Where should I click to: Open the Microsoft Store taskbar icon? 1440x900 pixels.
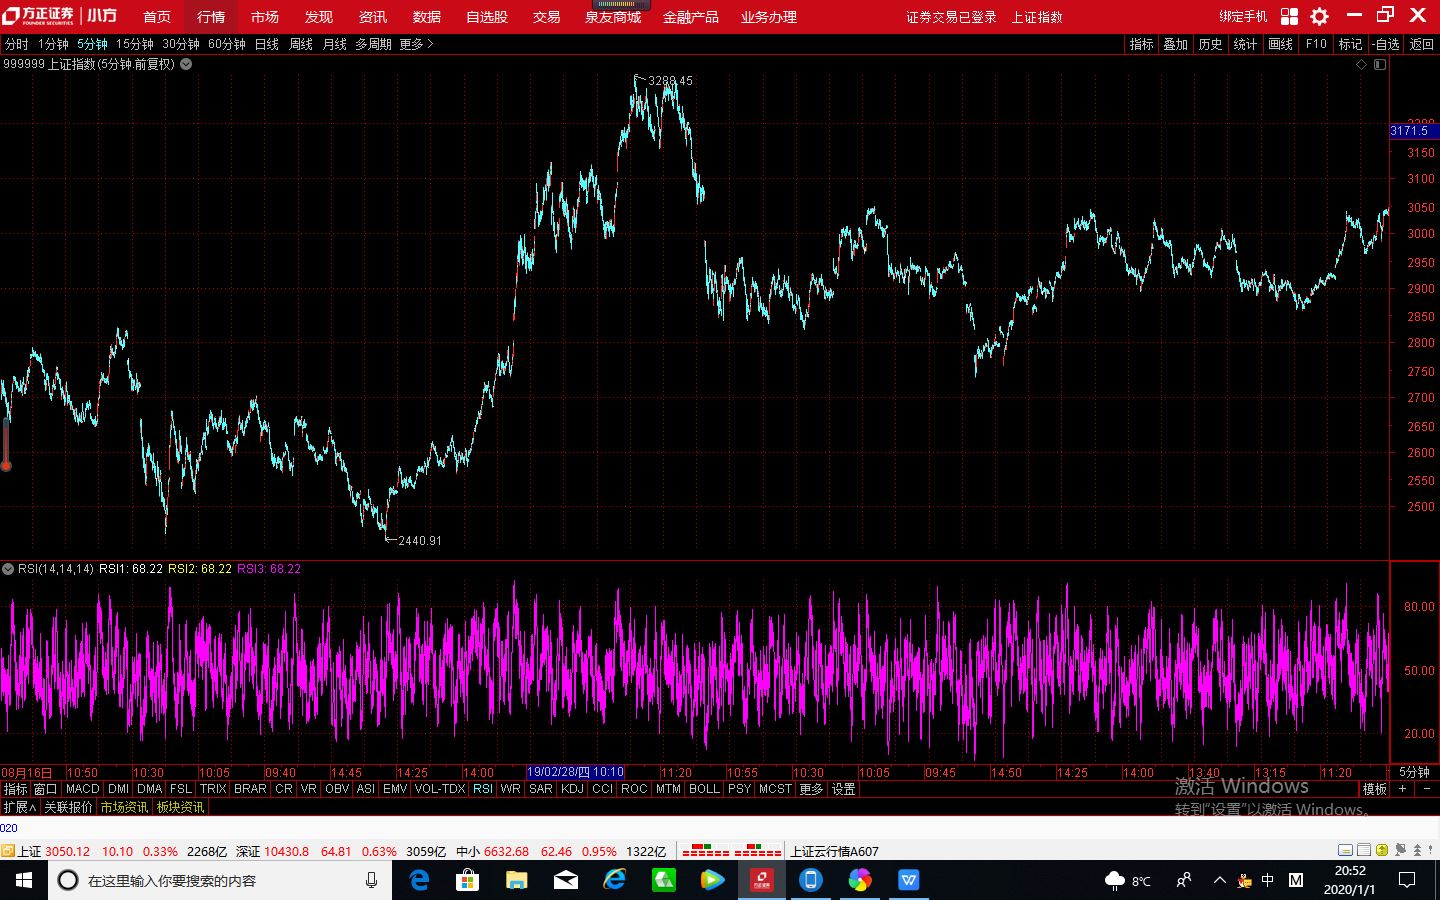point(467,880)
